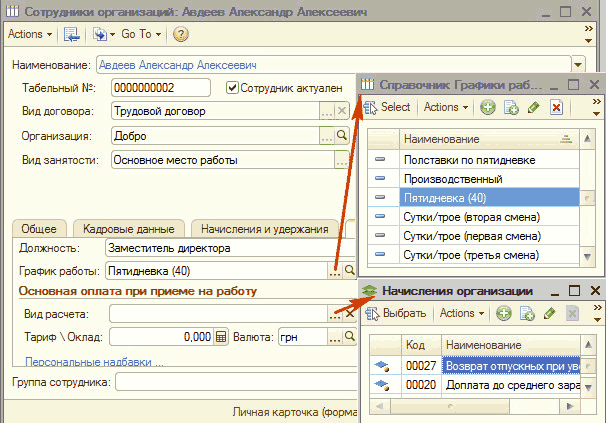Expand employee window toolbar overflow chevron

[589, 29]
